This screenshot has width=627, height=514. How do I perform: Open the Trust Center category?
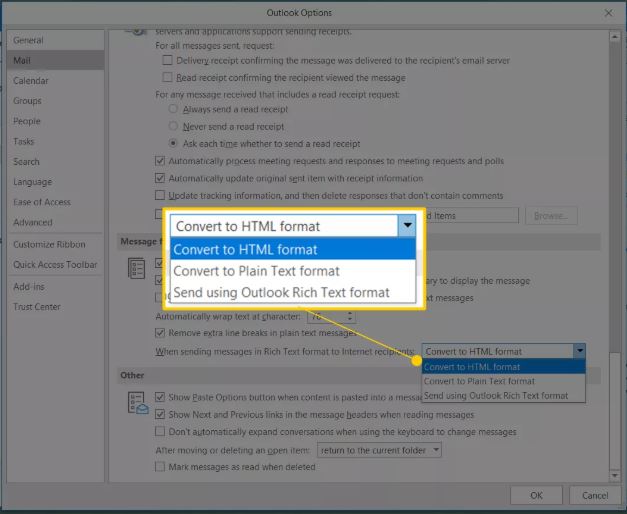55,307
